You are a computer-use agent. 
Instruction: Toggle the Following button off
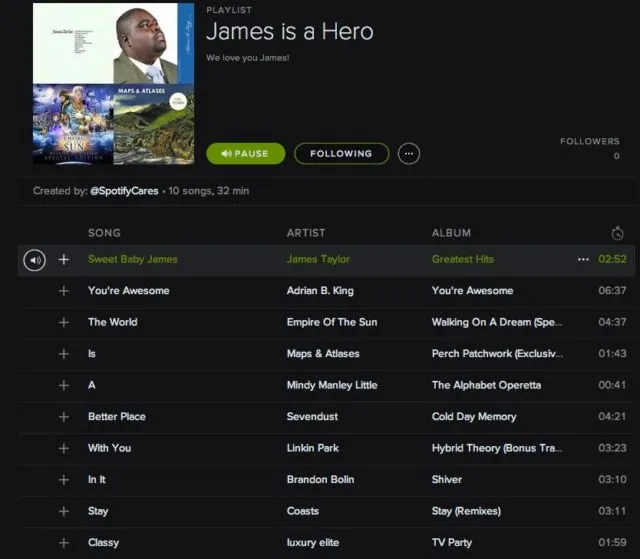coord(341,154)
